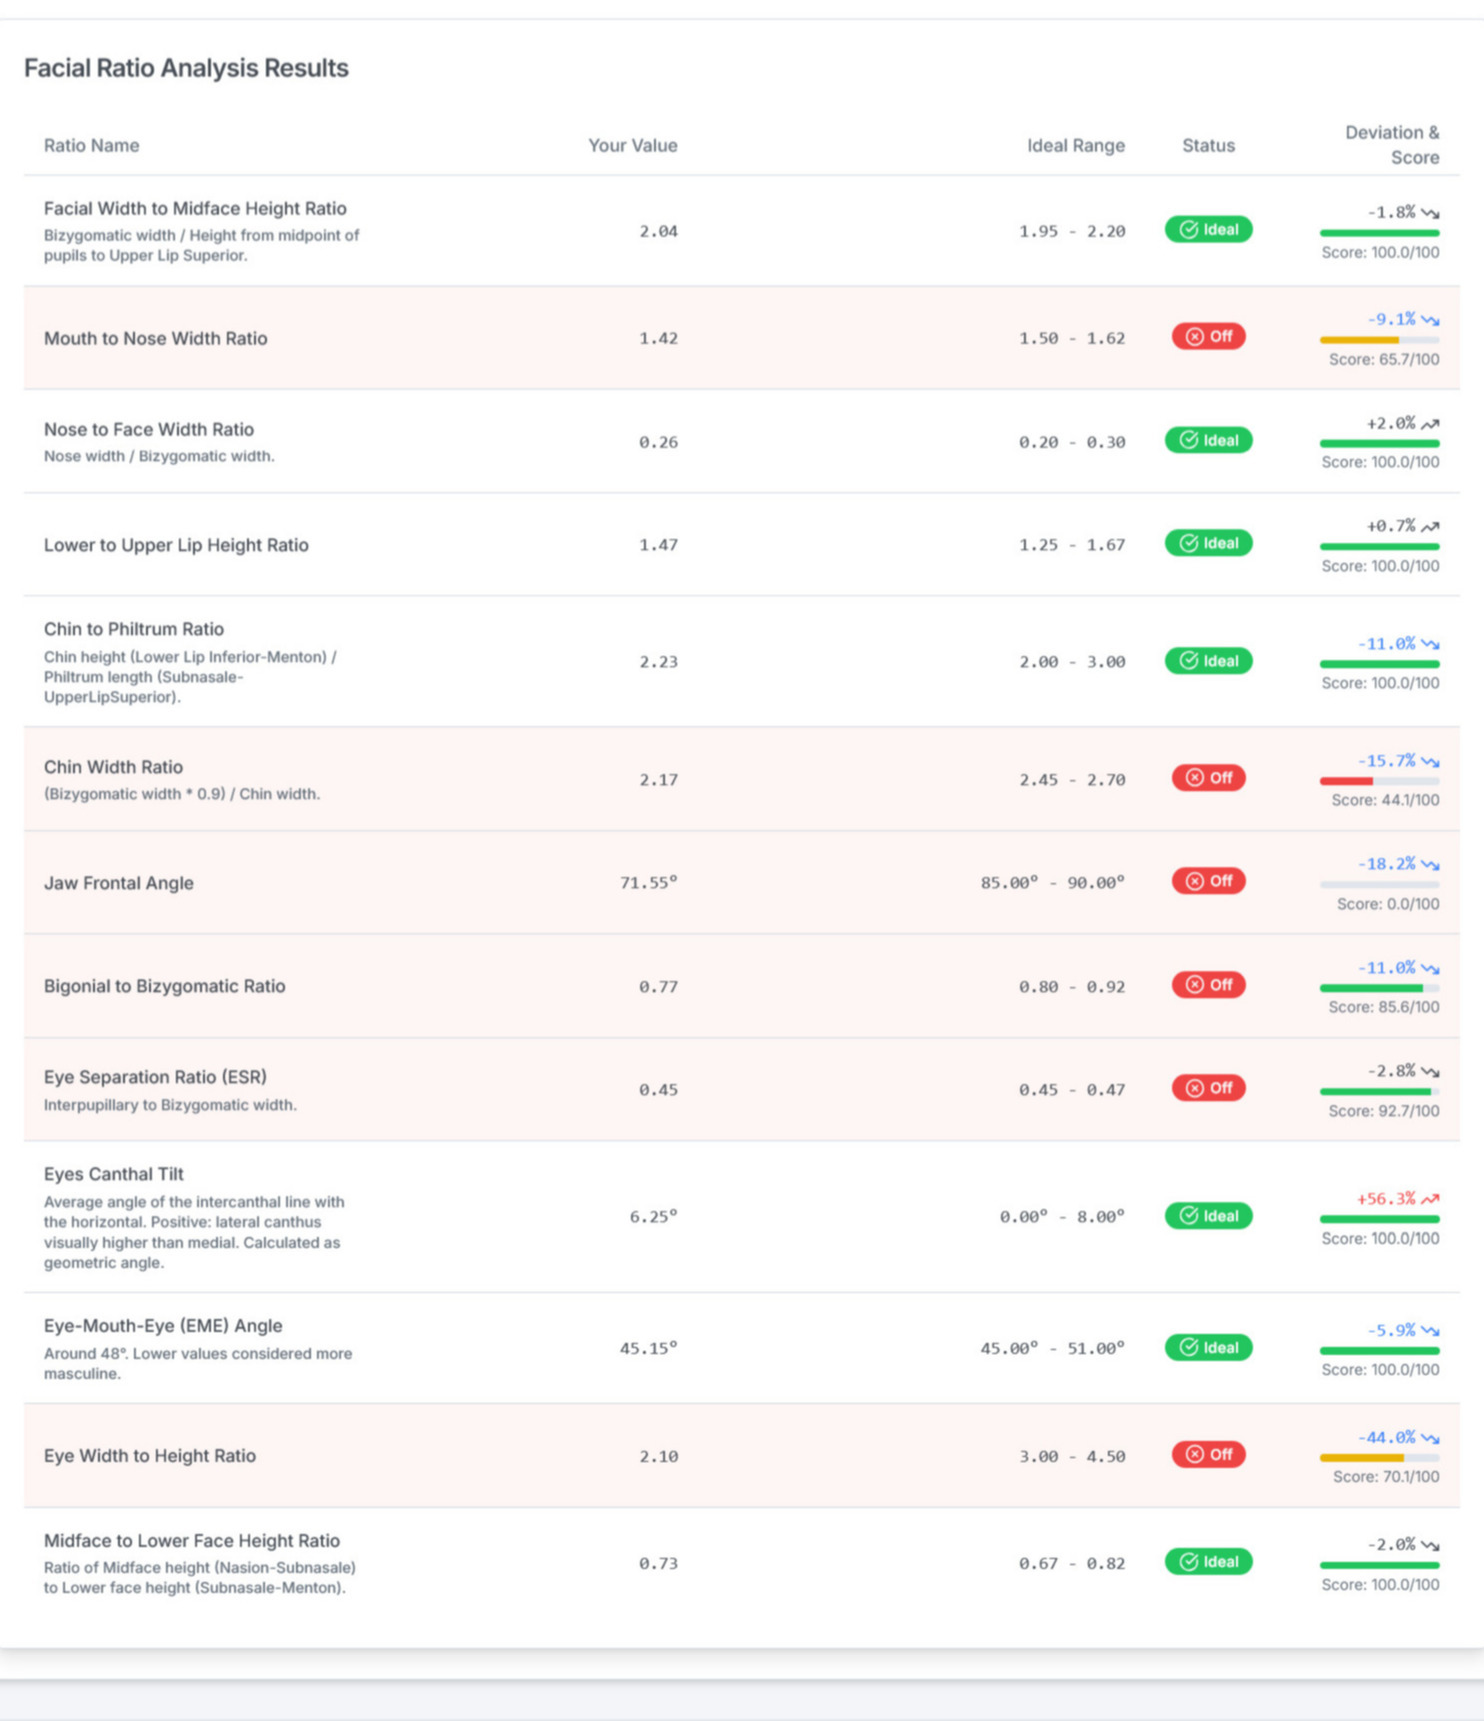Select the Your Value column header
This screenshot has width=1484, height=1721.
coord(633,145)
